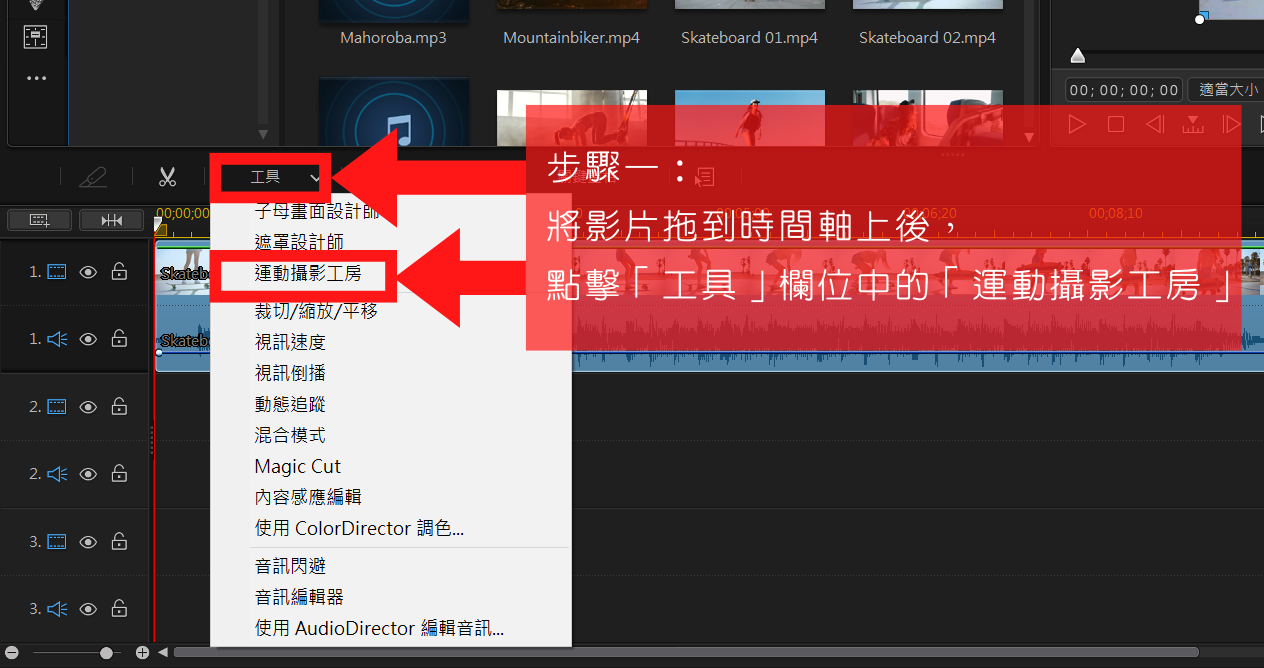Click the timeline fit view icon
Image resolution: width=1264 pixels, height=668 pixels.
point(111,219)
